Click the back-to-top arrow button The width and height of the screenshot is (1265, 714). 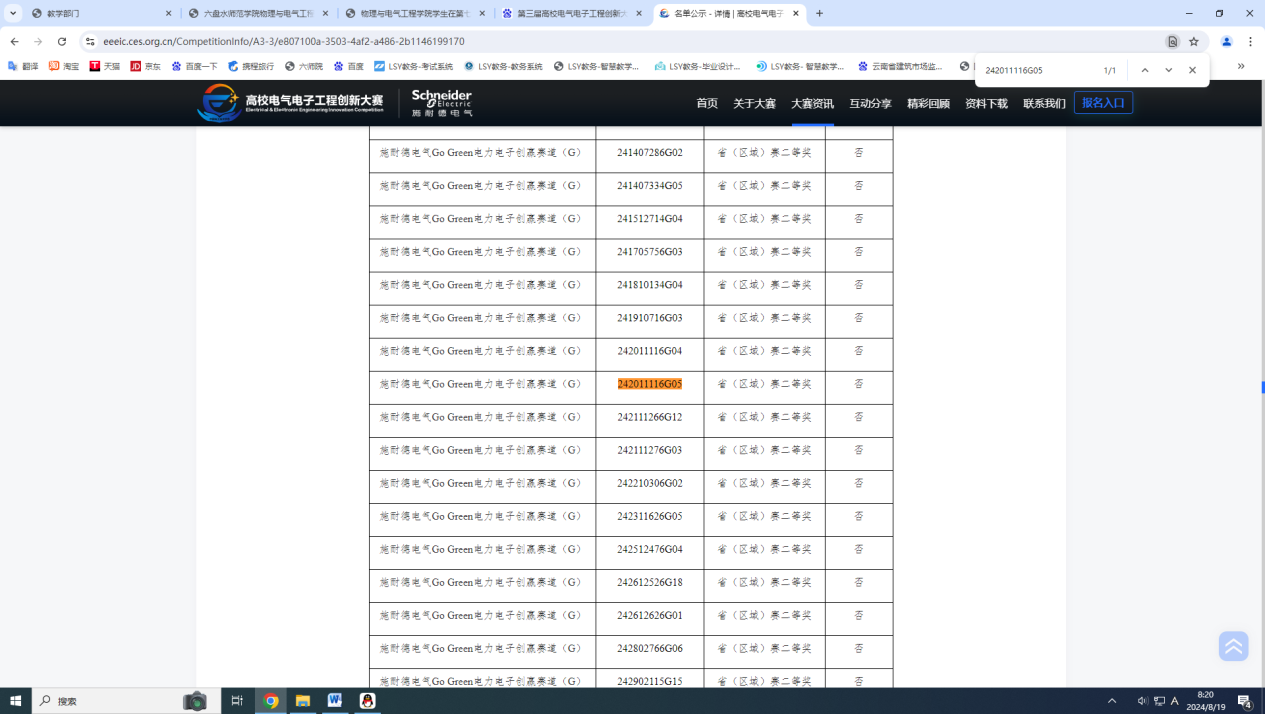(x=1234, y=646)
